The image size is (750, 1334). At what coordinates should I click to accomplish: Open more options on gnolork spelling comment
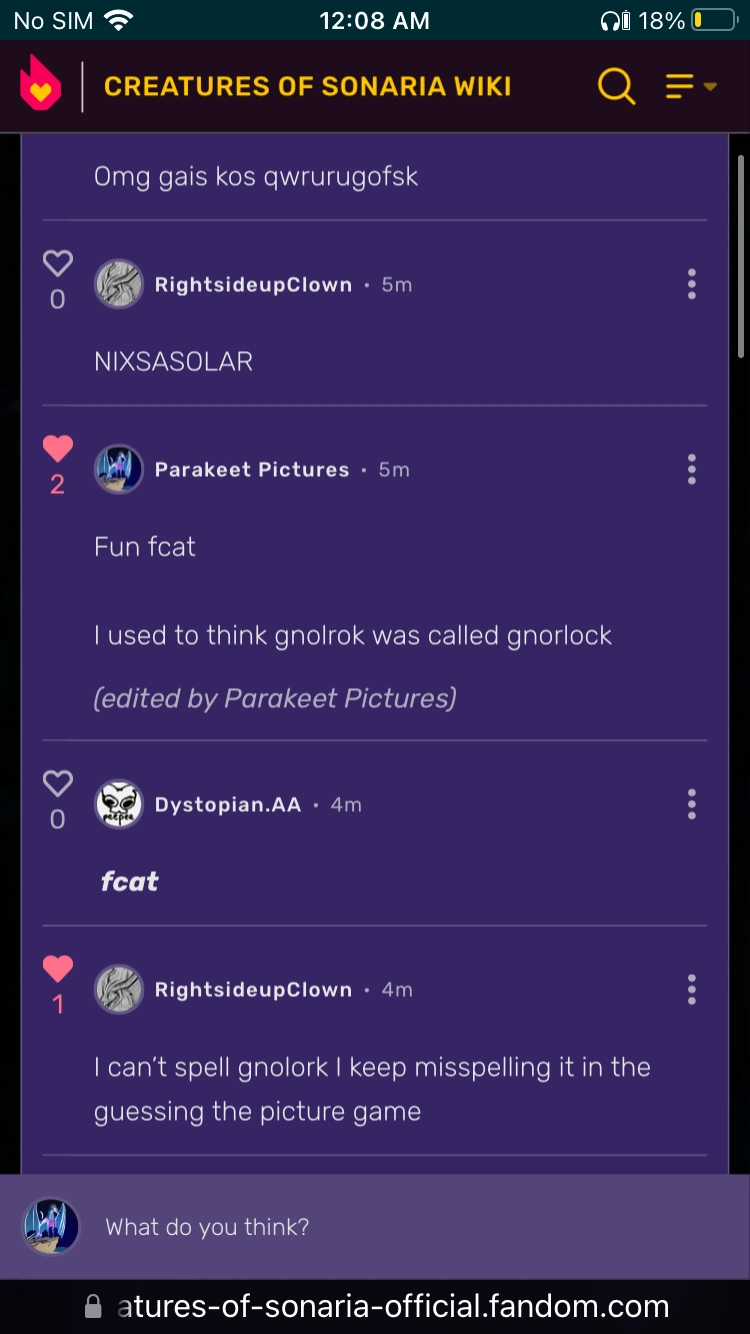point(691,990)
